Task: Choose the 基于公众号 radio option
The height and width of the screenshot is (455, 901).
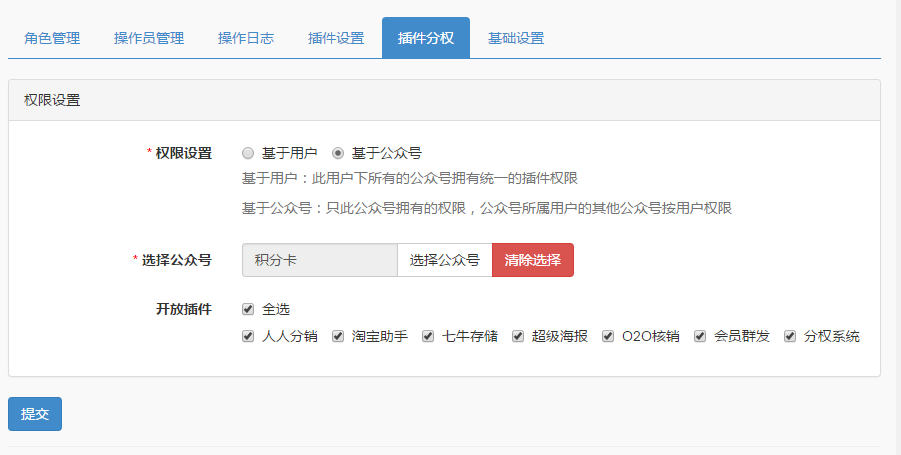Action: (x=338, y=153)
